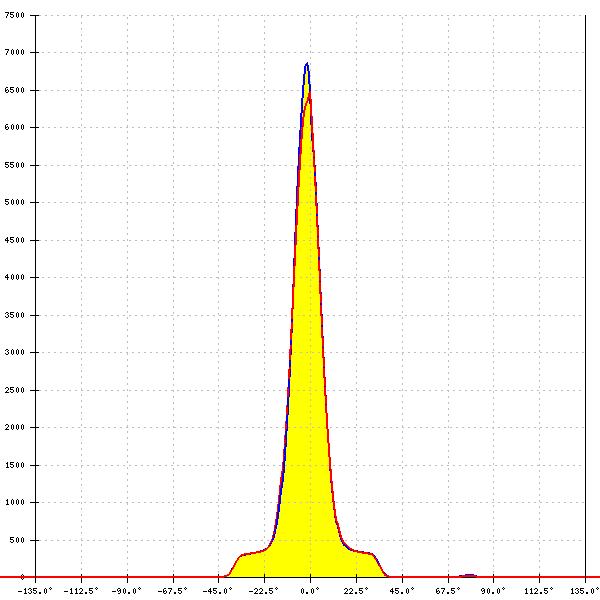Click the 6500 y-axis label

[x=15, y=90]
